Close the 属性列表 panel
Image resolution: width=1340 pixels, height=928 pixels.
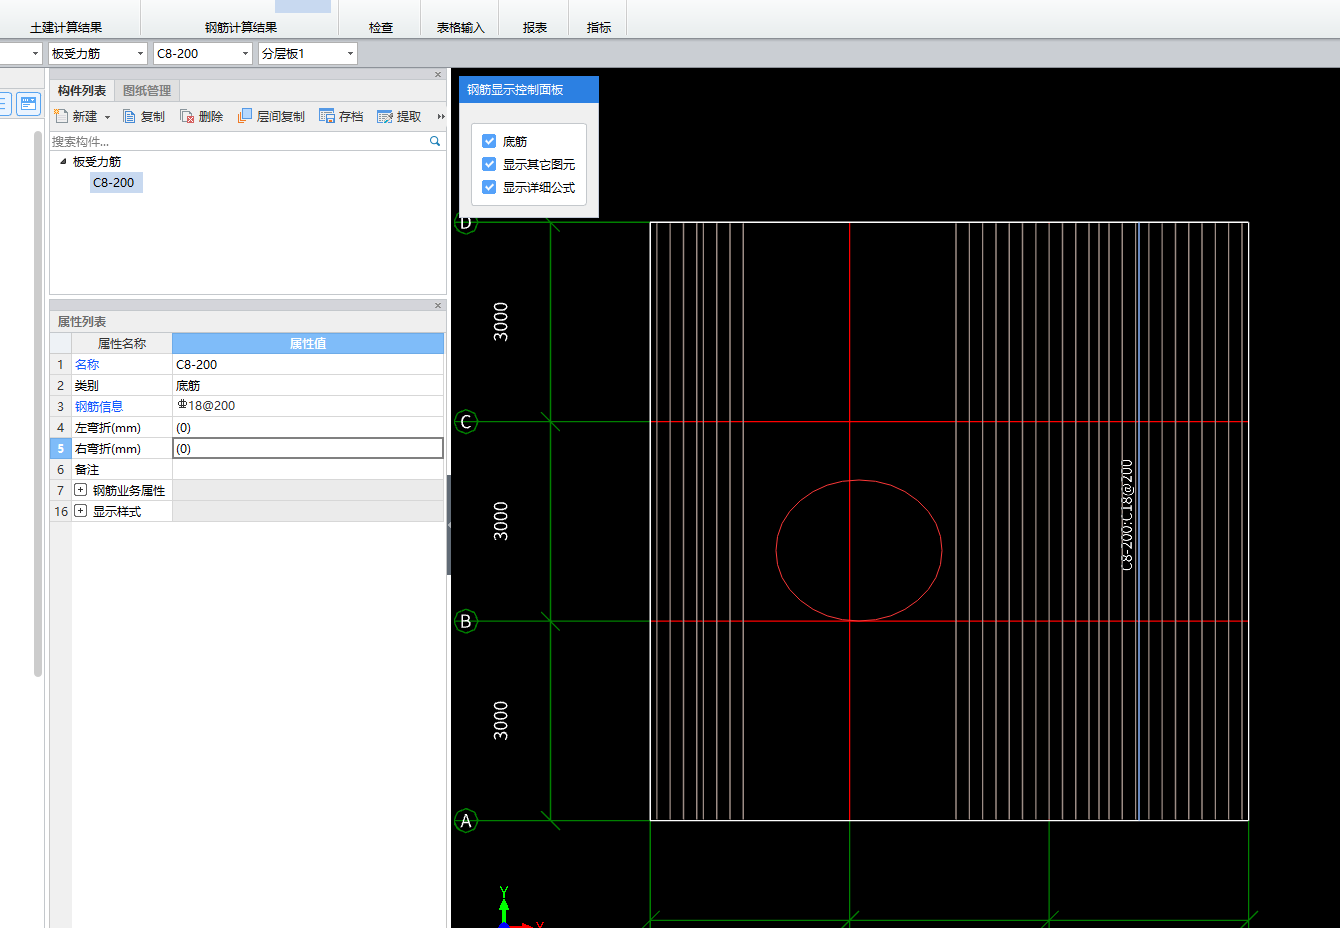[438, 305]
